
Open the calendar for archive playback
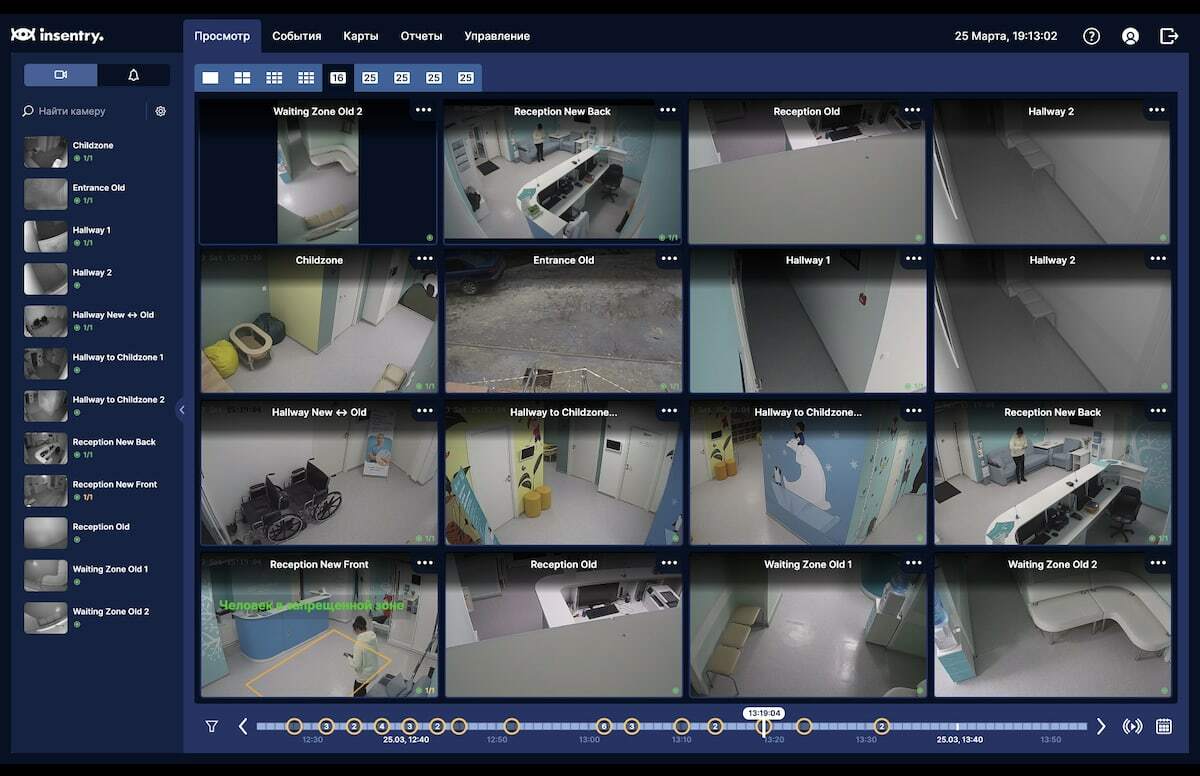click(1165, 726)
